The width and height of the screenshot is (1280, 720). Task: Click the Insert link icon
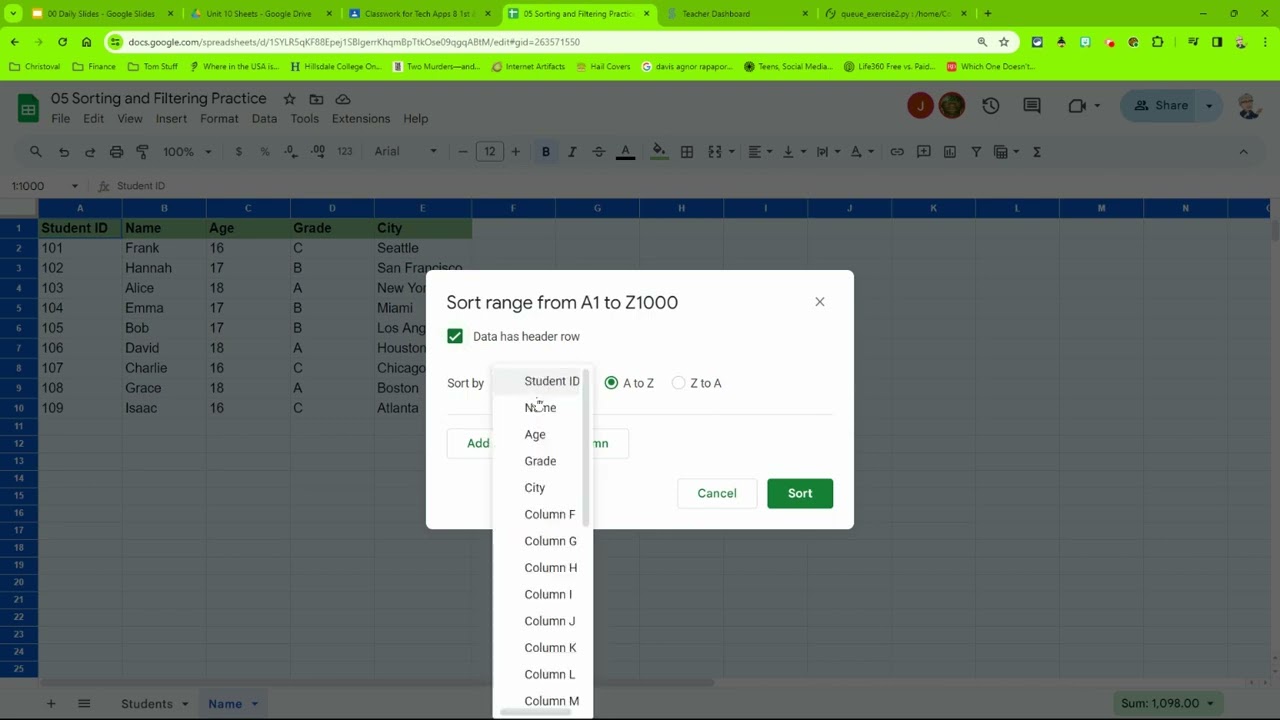[x=897, y=152]
